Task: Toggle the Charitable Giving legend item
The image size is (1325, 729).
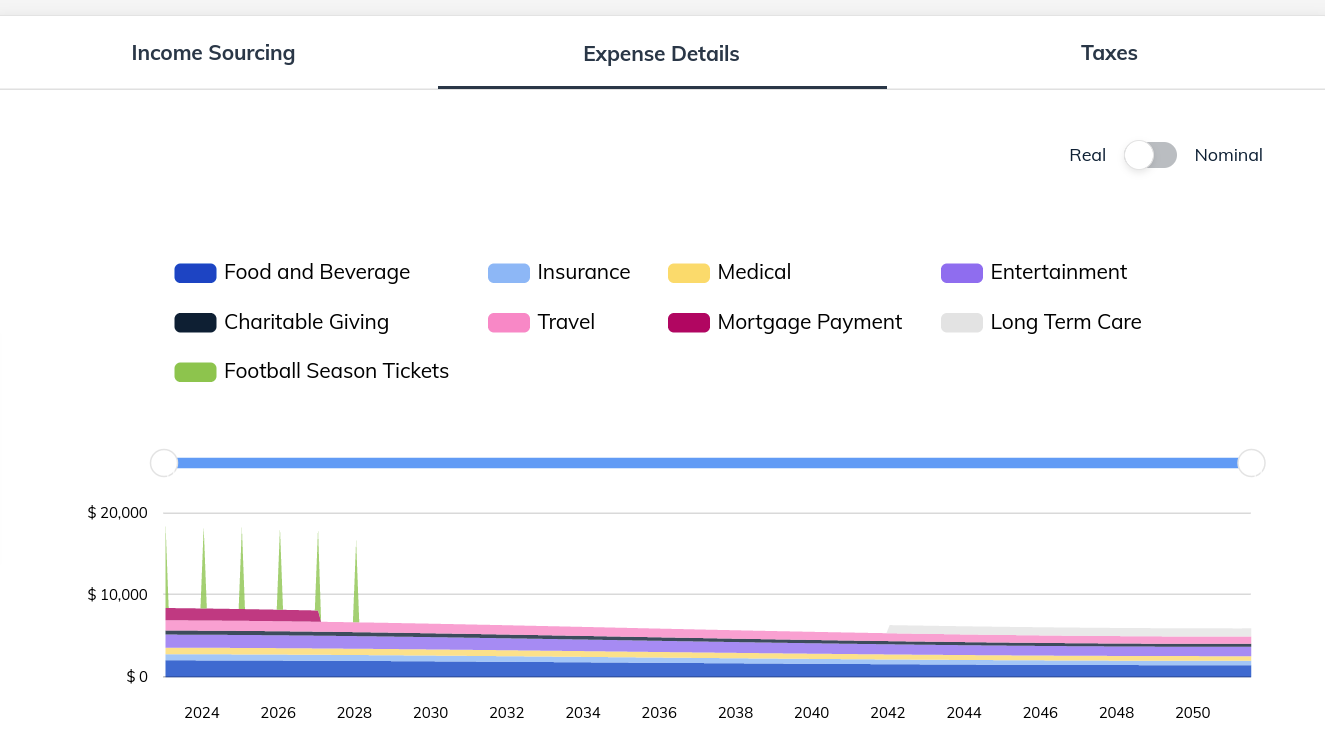Action: [x=281, y=322]
